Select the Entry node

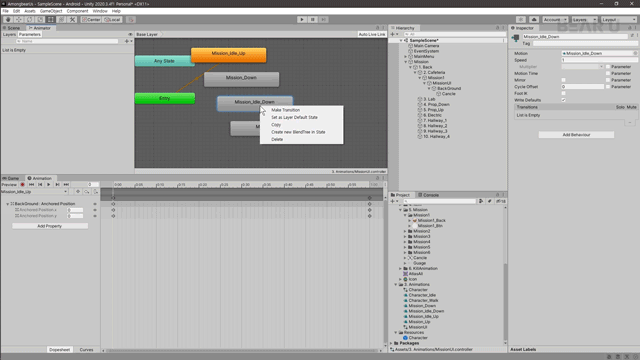point(164,98)
